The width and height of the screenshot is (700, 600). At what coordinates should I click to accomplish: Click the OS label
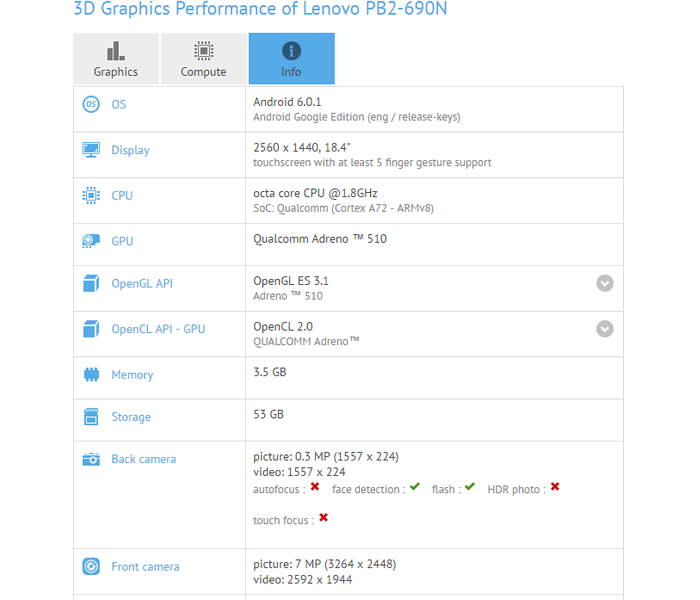point(119,104)
